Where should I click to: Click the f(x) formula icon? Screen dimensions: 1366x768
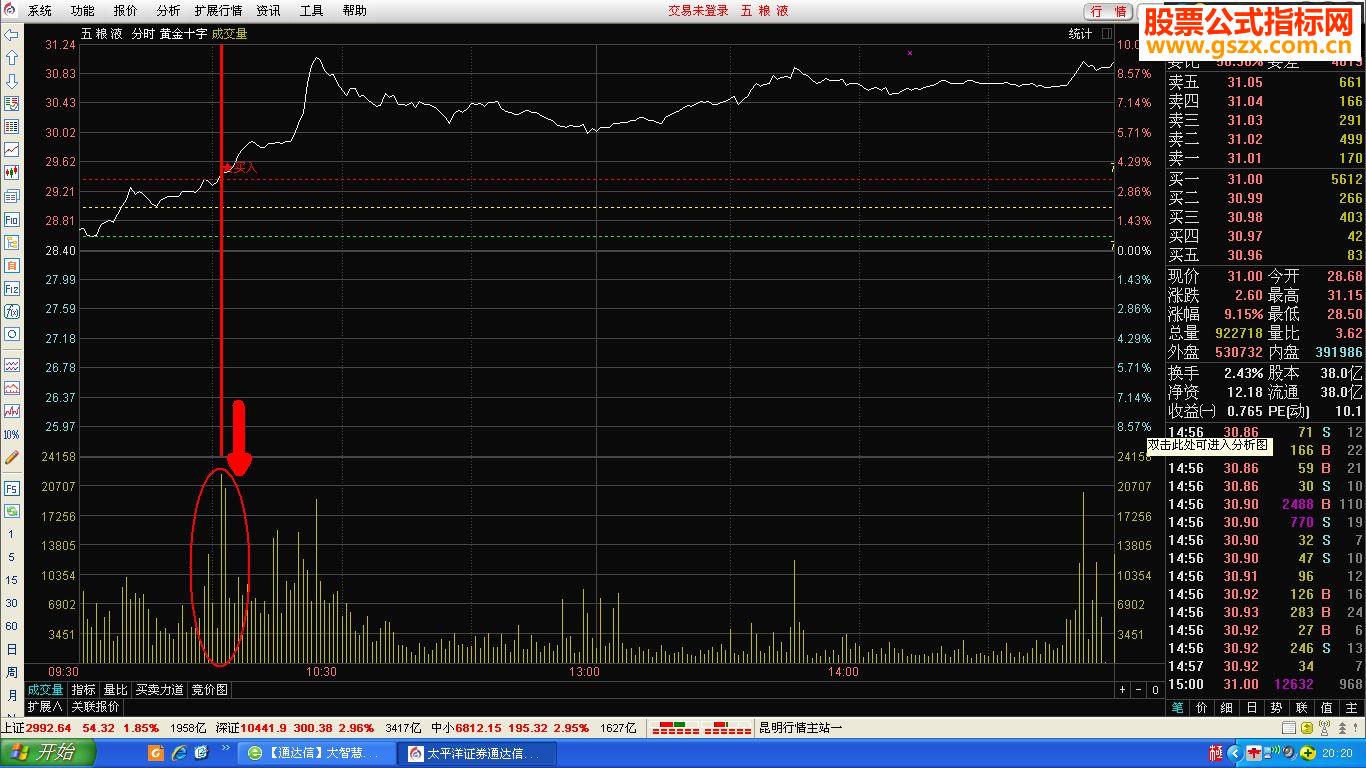12,311
